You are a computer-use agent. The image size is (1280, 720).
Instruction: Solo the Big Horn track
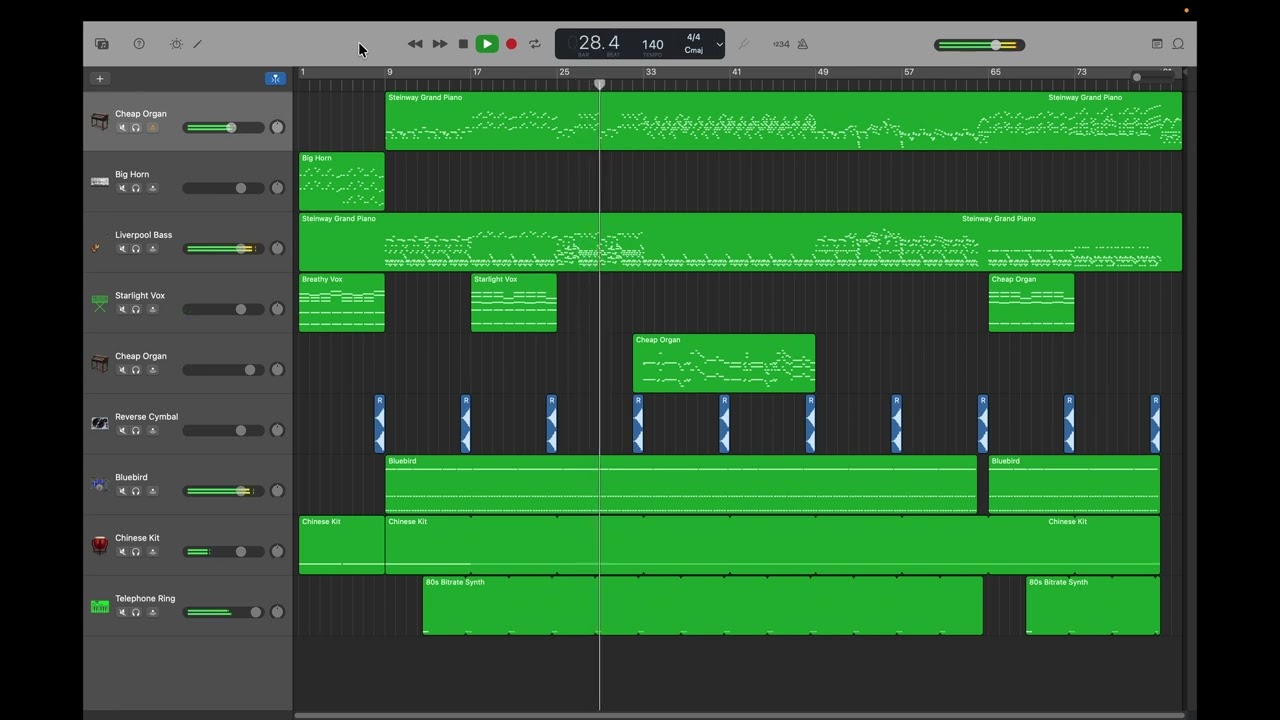point(136,188)
